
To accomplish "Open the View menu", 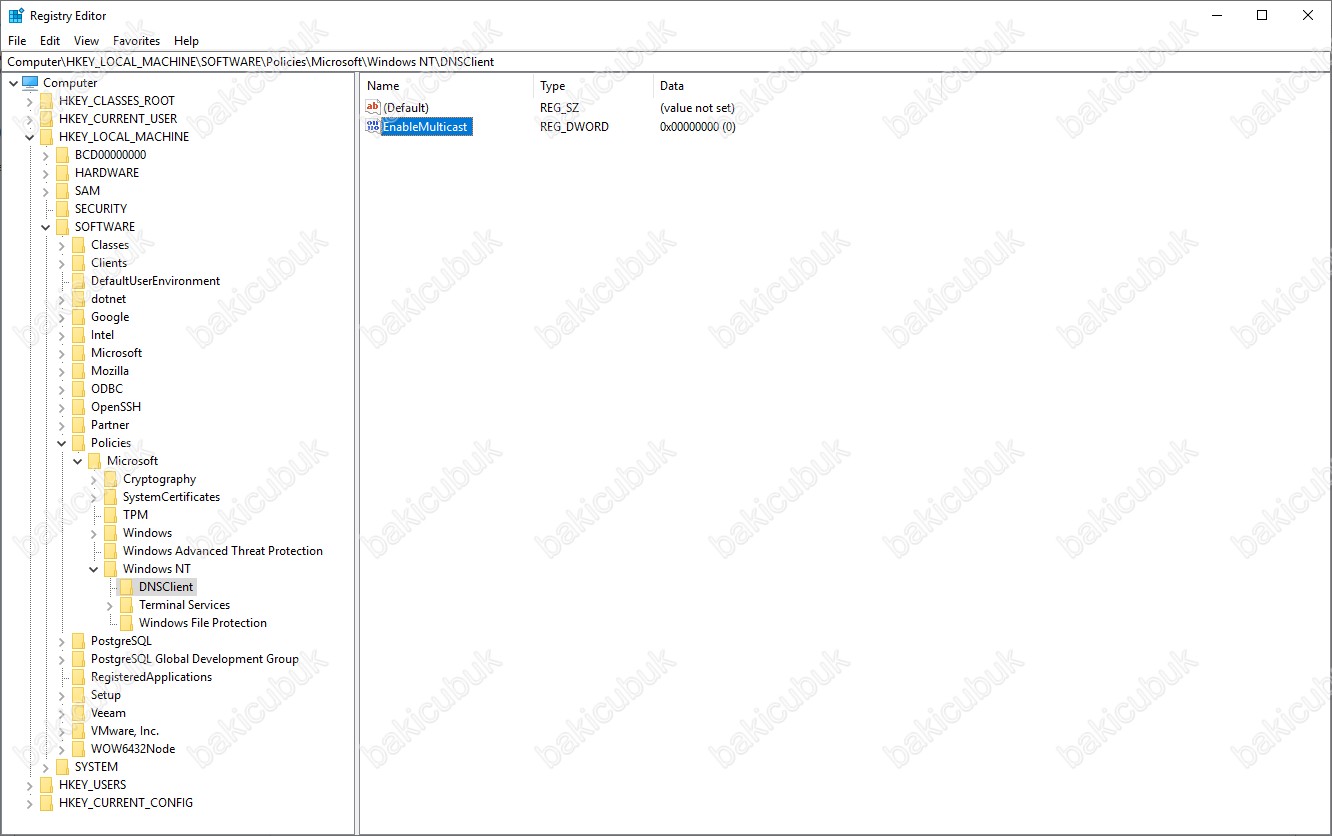I will pos(86,41).
